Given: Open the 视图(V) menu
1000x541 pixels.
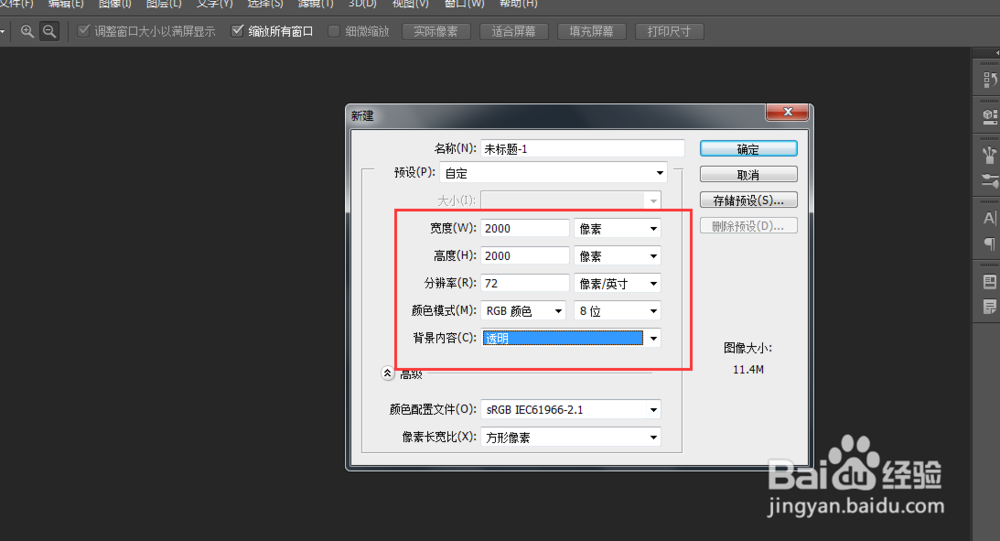Looking at the screenshot, I should tap(411, 4).
